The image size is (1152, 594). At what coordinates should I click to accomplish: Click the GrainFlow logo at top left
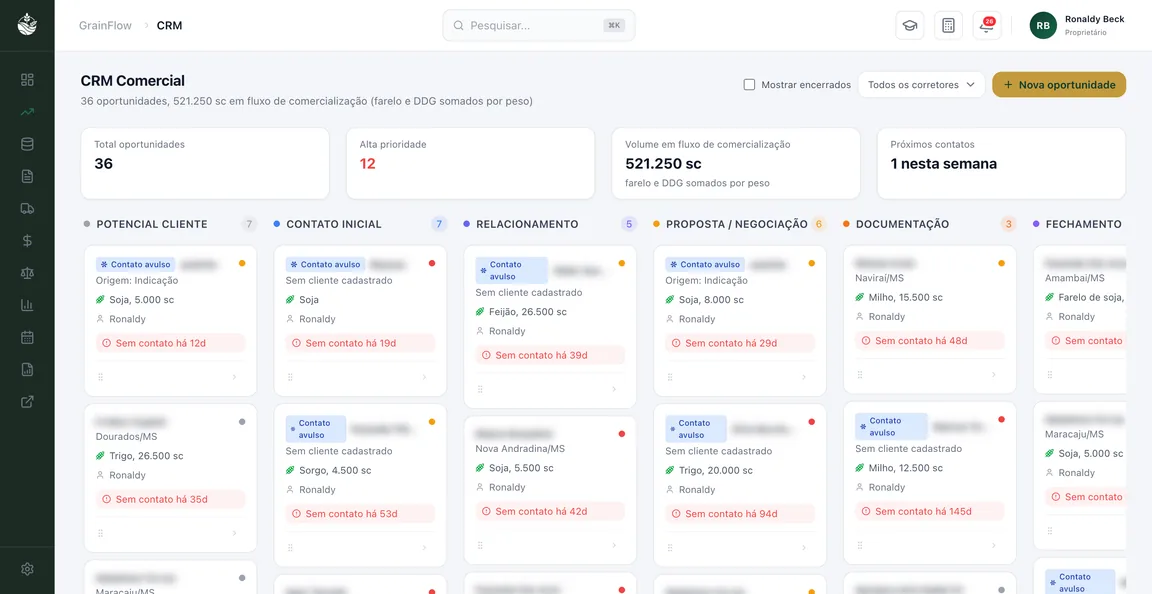click(x=27, y=24)
